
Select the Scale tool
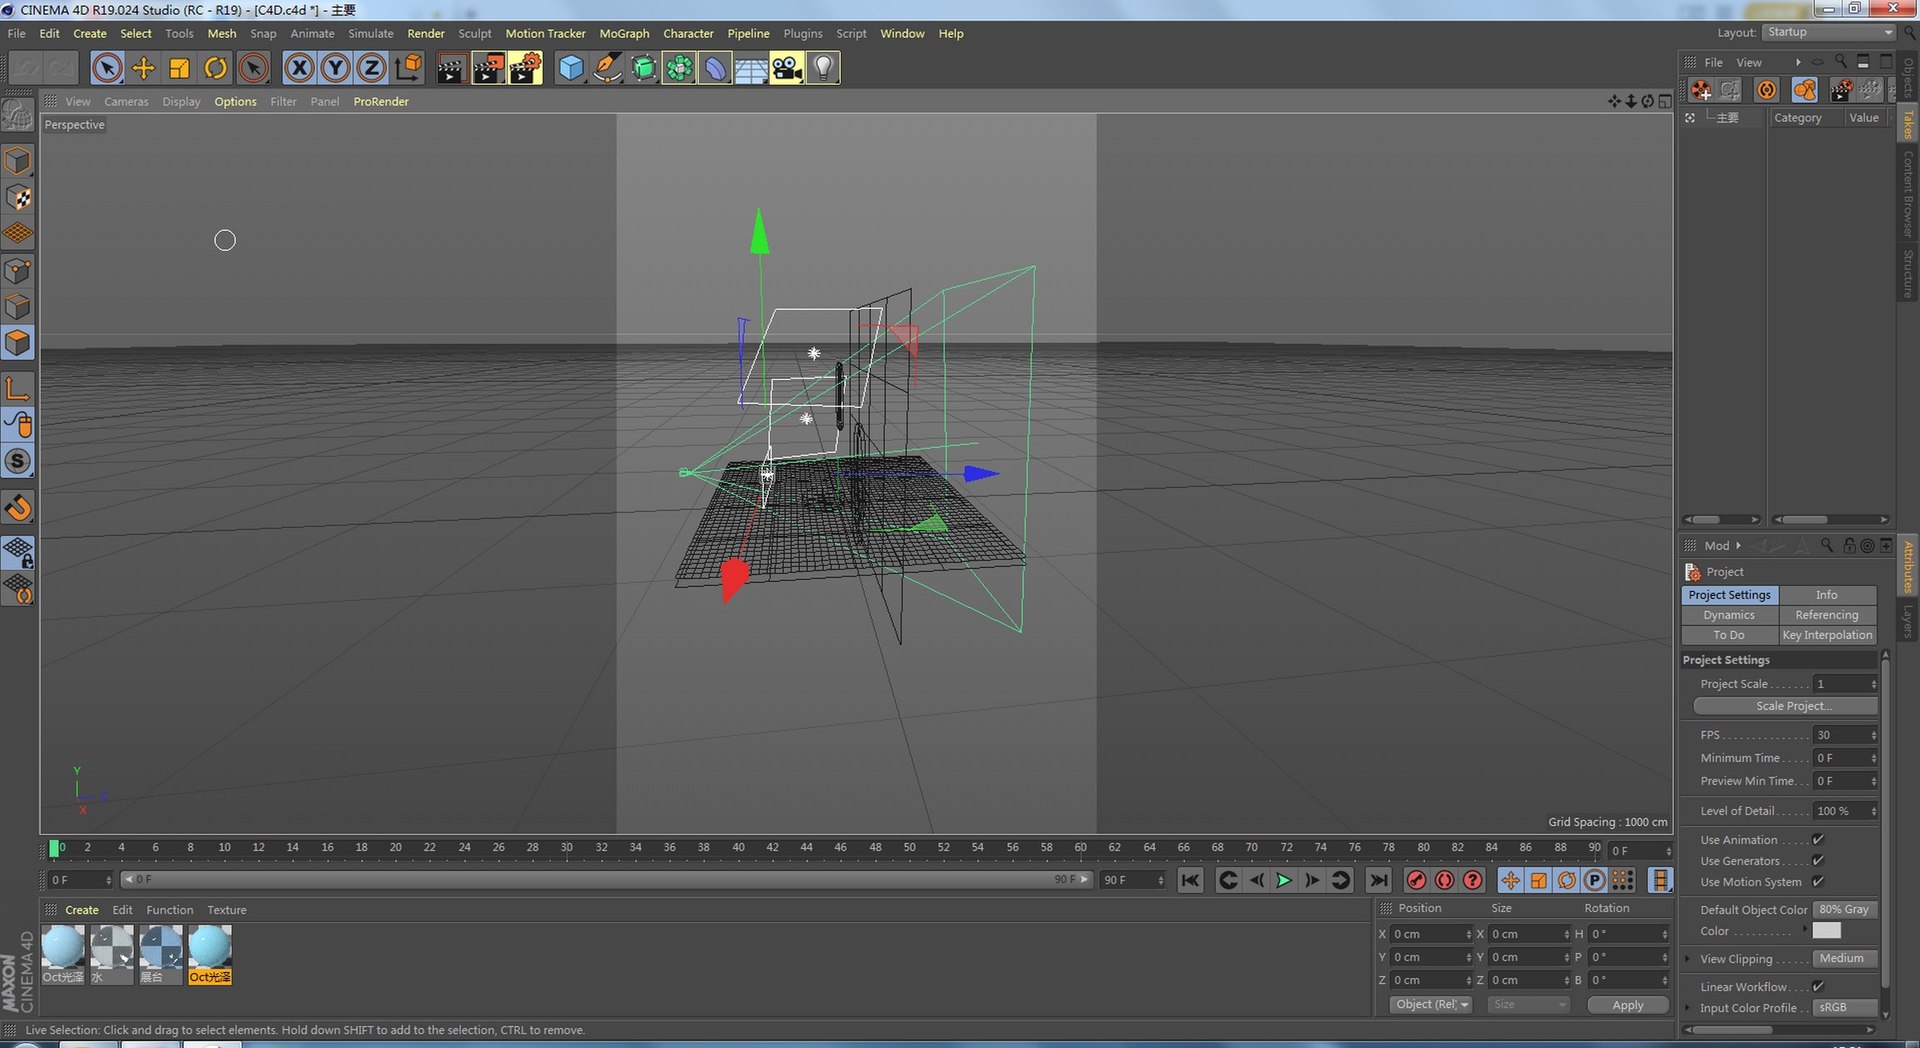point(180,68)
